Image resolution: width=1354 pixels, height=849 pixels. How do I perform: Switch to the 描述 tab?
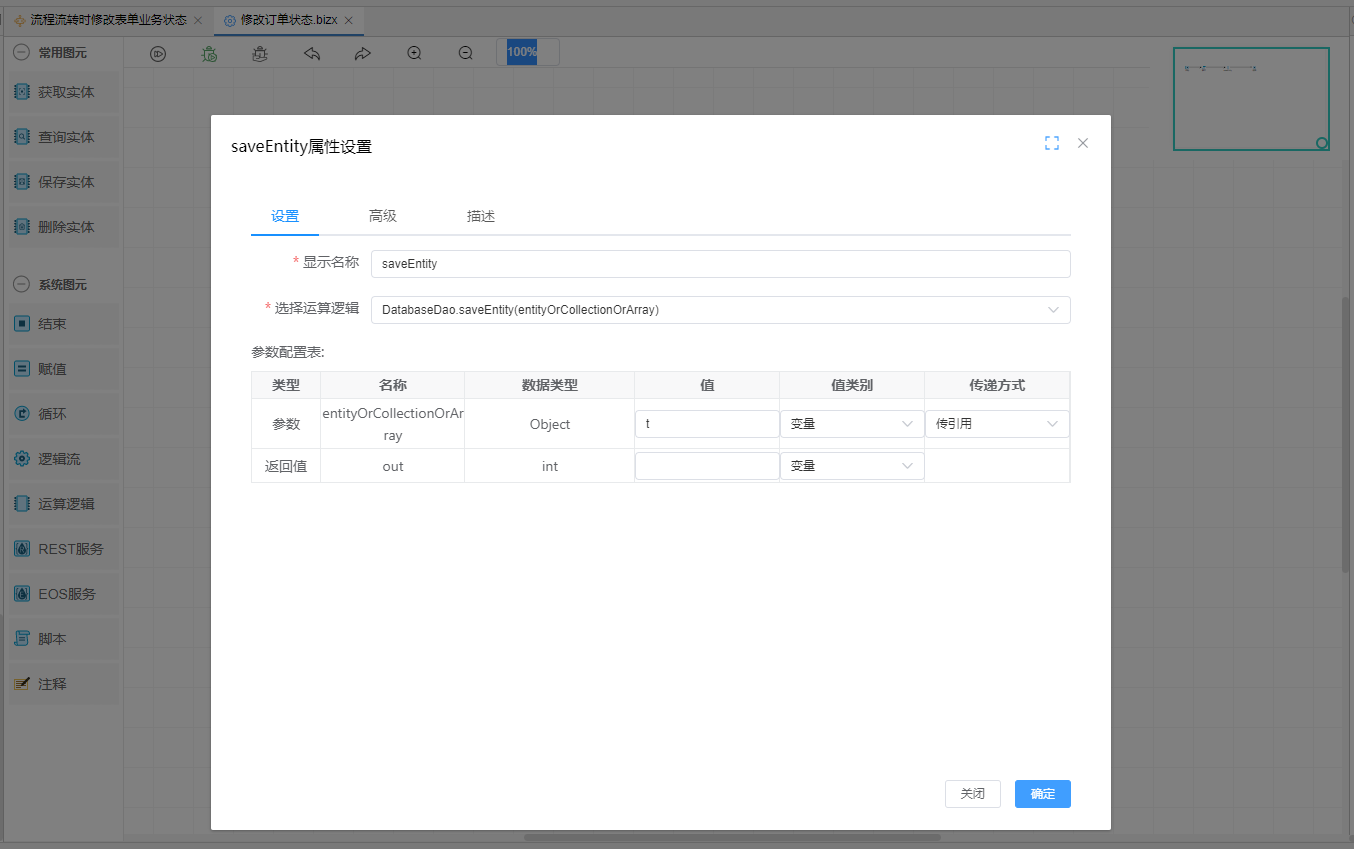click(x=481, y=216)
